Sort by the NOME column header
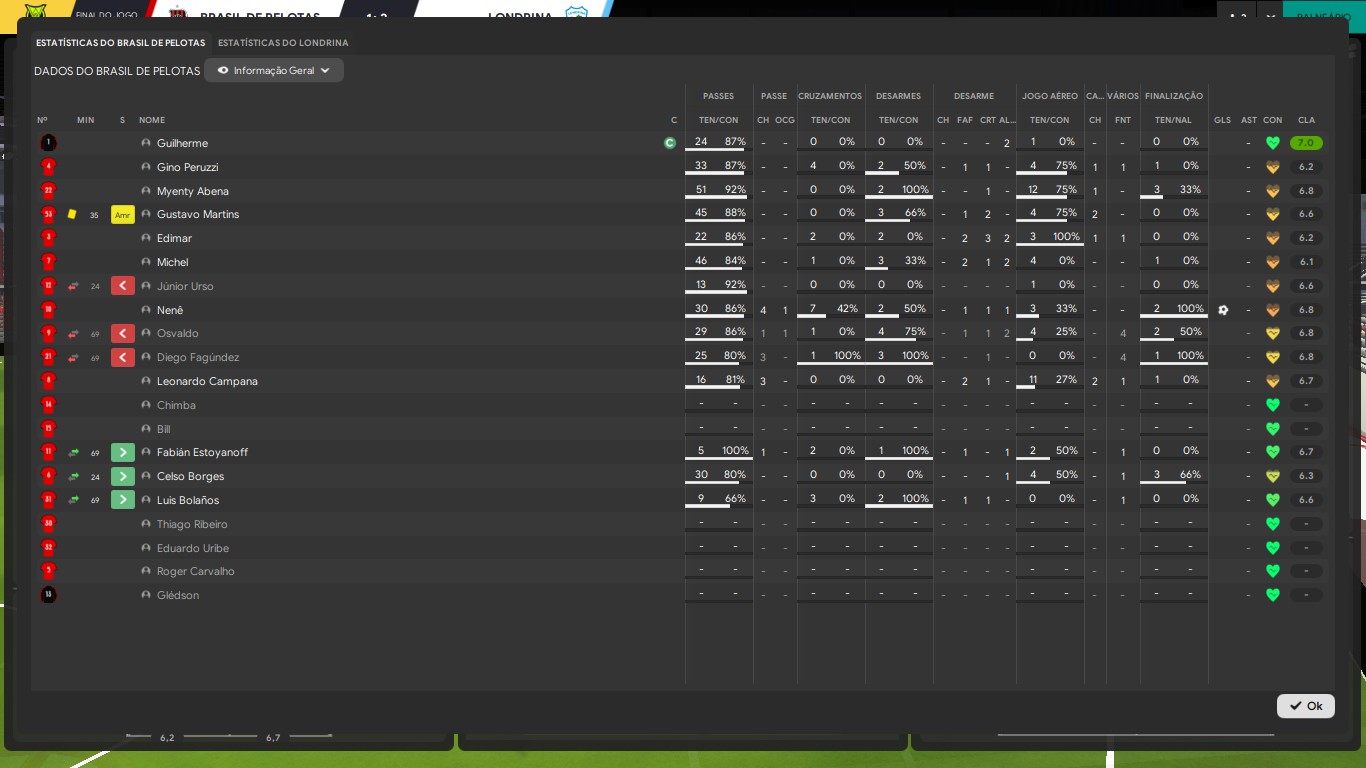This screenshot has width=1366, height=768. coord(152,120)
